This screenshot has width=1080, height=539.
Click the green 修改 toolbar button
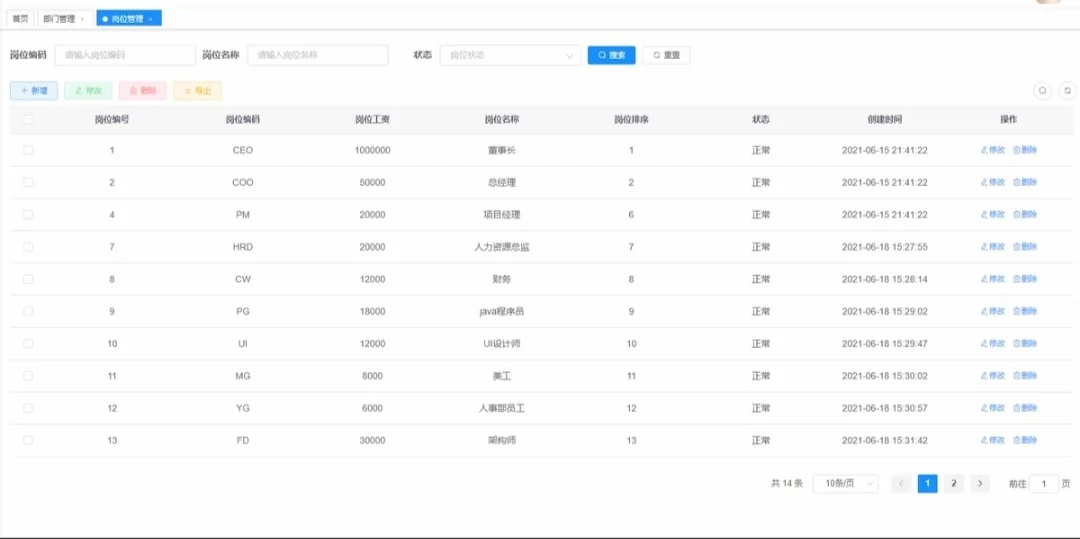coord(88,91)
